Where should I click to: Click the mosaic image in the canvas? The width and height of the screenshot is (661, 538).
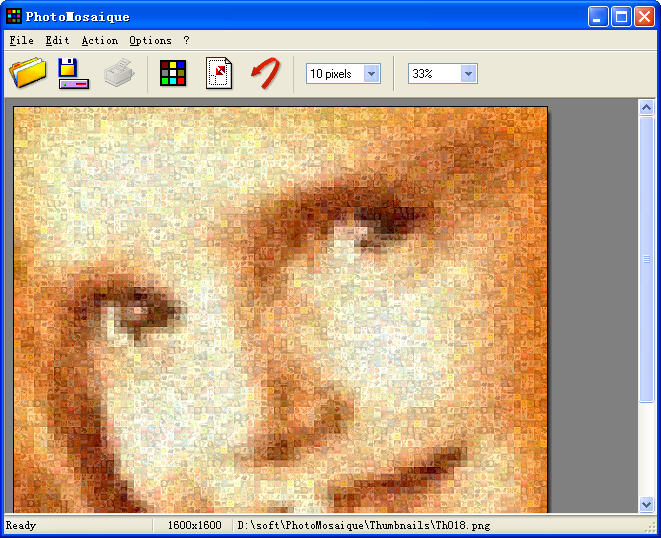tap(280, 310)
